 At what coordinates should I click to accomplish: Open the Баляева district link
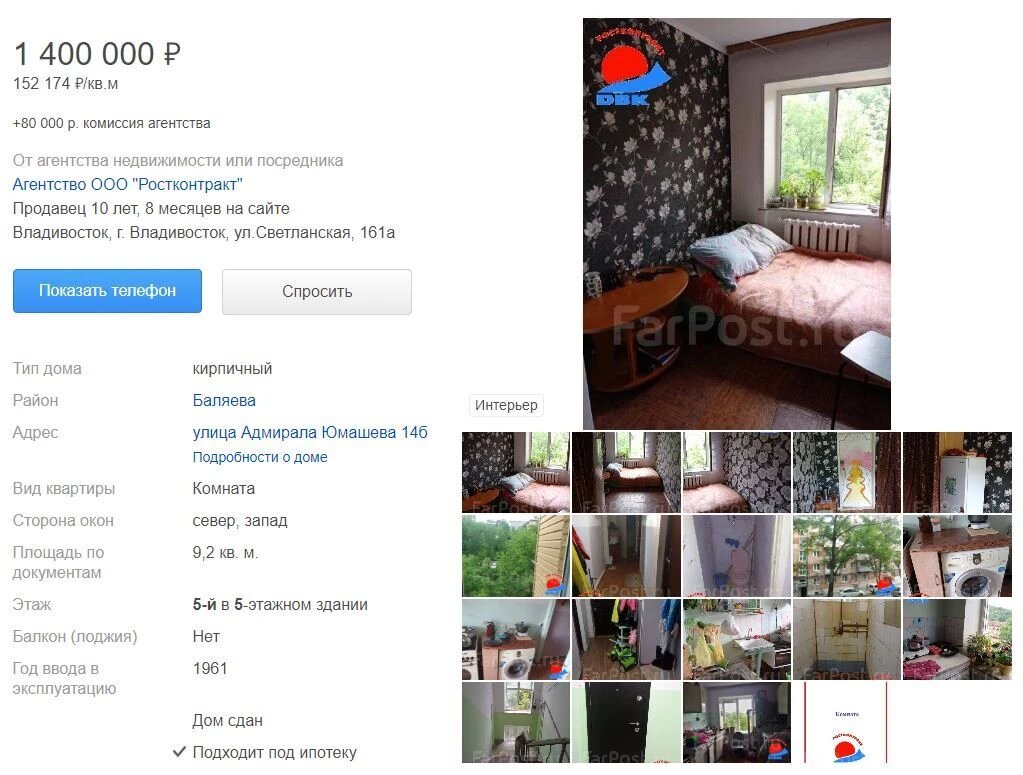point(224,401)
